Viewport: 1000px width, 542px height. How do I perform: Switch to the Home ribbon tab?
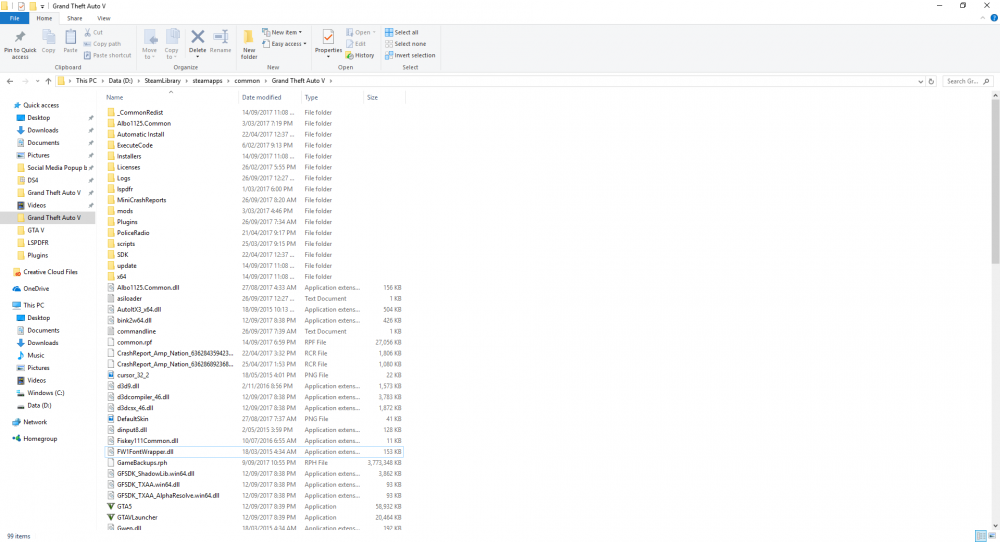[x=44, y=18]
